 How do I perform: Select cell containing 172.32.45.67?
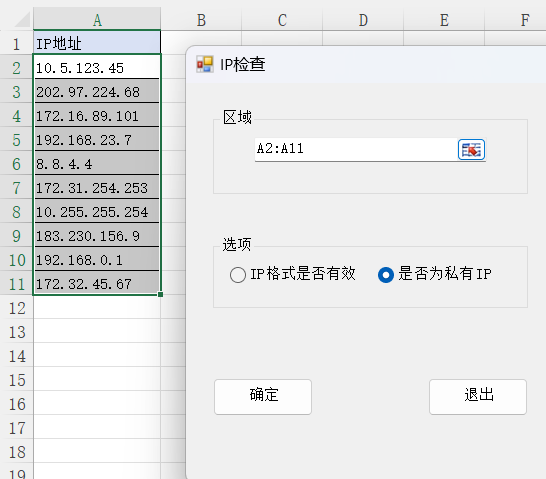[97, 283]
